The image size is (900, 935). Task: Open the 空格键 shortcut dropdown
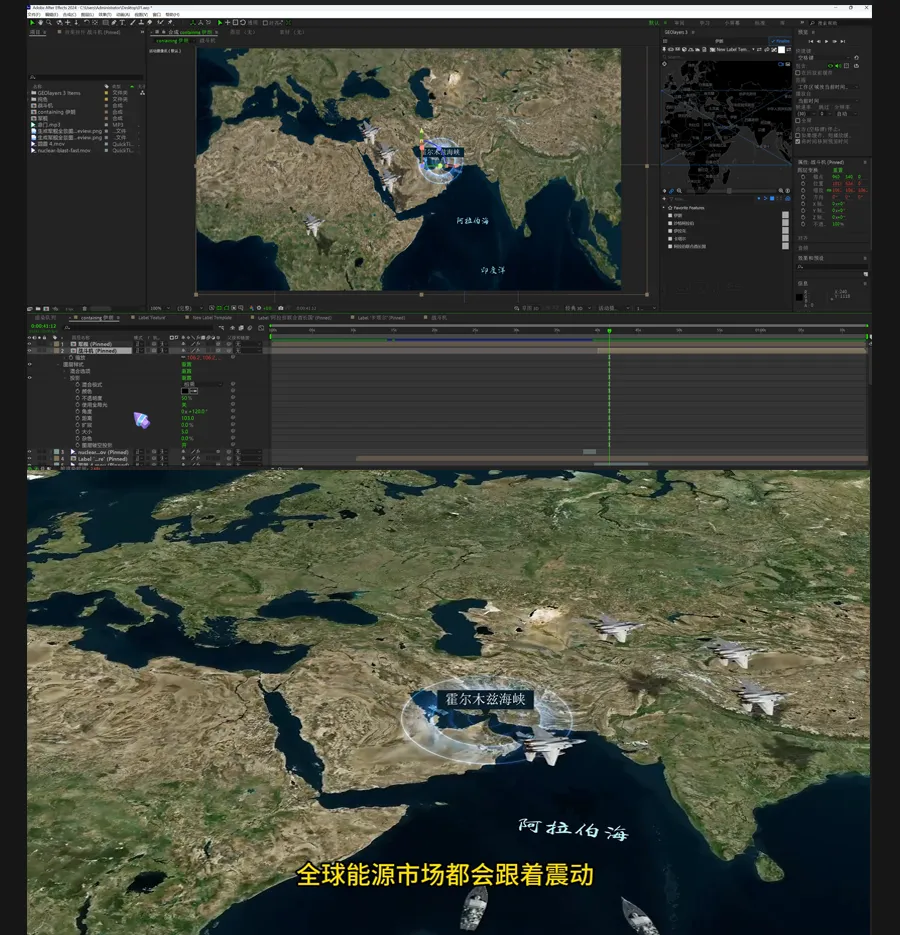coord(824,58)
